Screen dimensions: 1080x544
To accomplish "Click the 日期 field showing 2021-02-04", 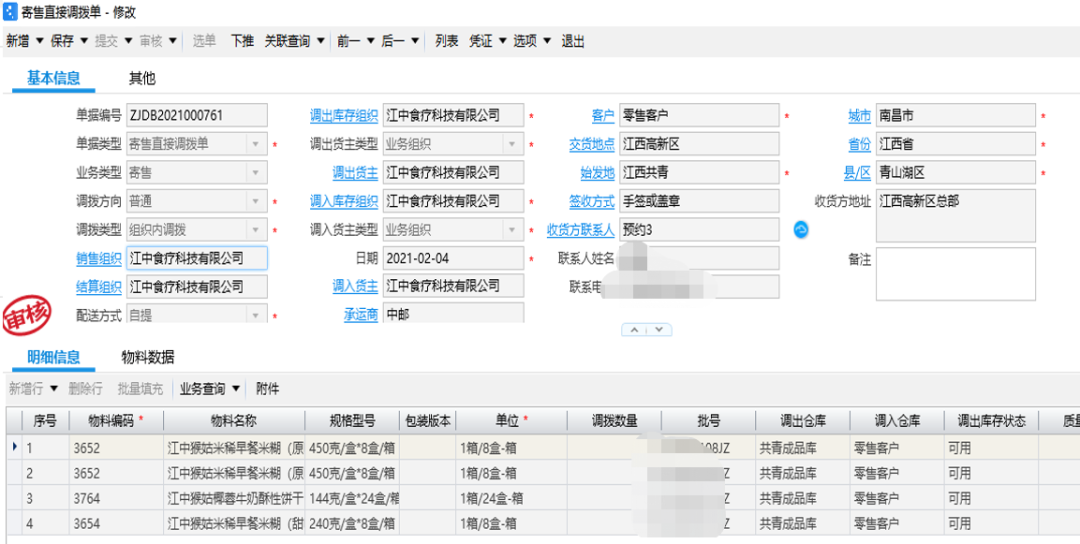I will pyautogui.click(x=453, y=258).
